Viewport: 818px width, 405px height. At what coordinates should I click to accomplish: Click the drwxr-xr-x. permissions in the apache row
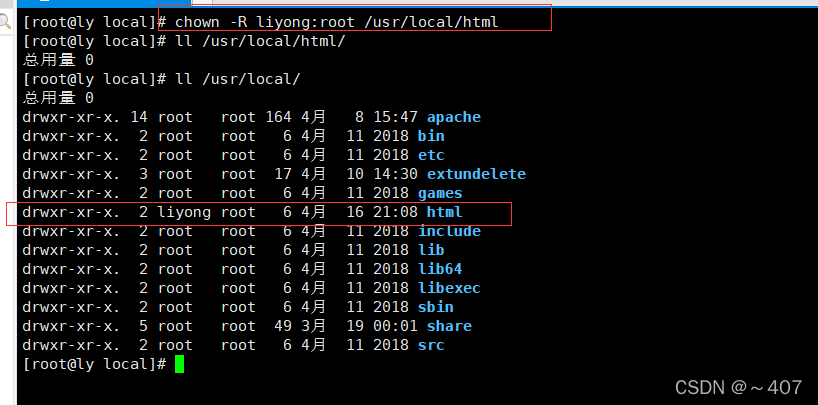coord(71,117)
